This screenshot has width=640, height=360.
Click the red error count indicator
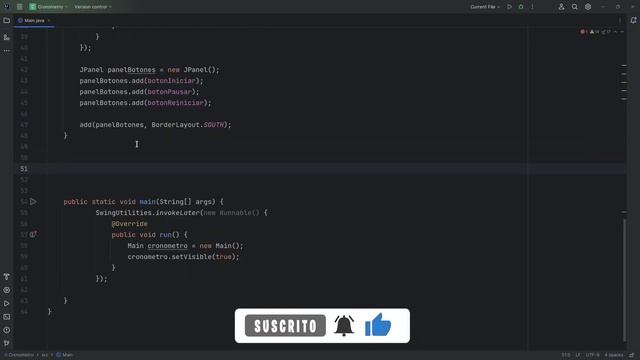pos(584,32)
